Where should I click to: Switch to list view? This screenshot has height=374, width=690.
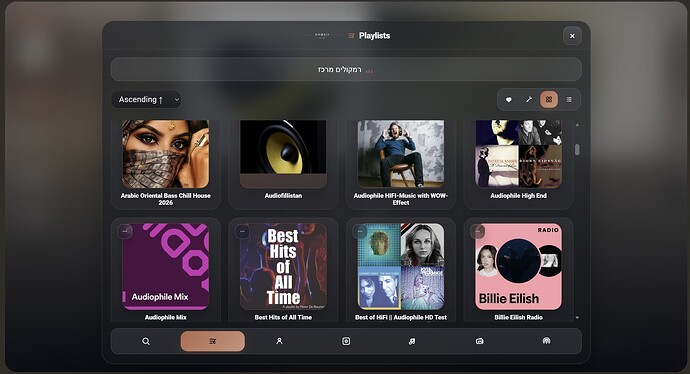click(x=569, y=100)
